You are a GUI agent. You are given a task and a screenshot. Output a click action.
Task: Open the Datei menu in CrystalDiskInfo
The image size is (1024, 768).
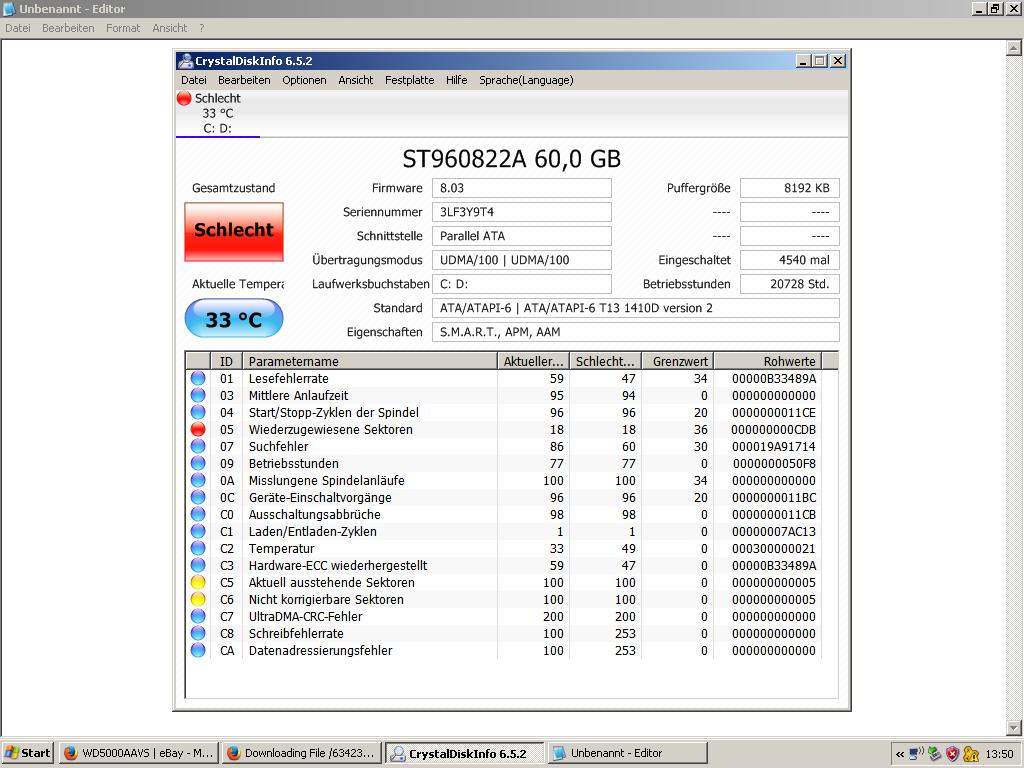[194, 80]
